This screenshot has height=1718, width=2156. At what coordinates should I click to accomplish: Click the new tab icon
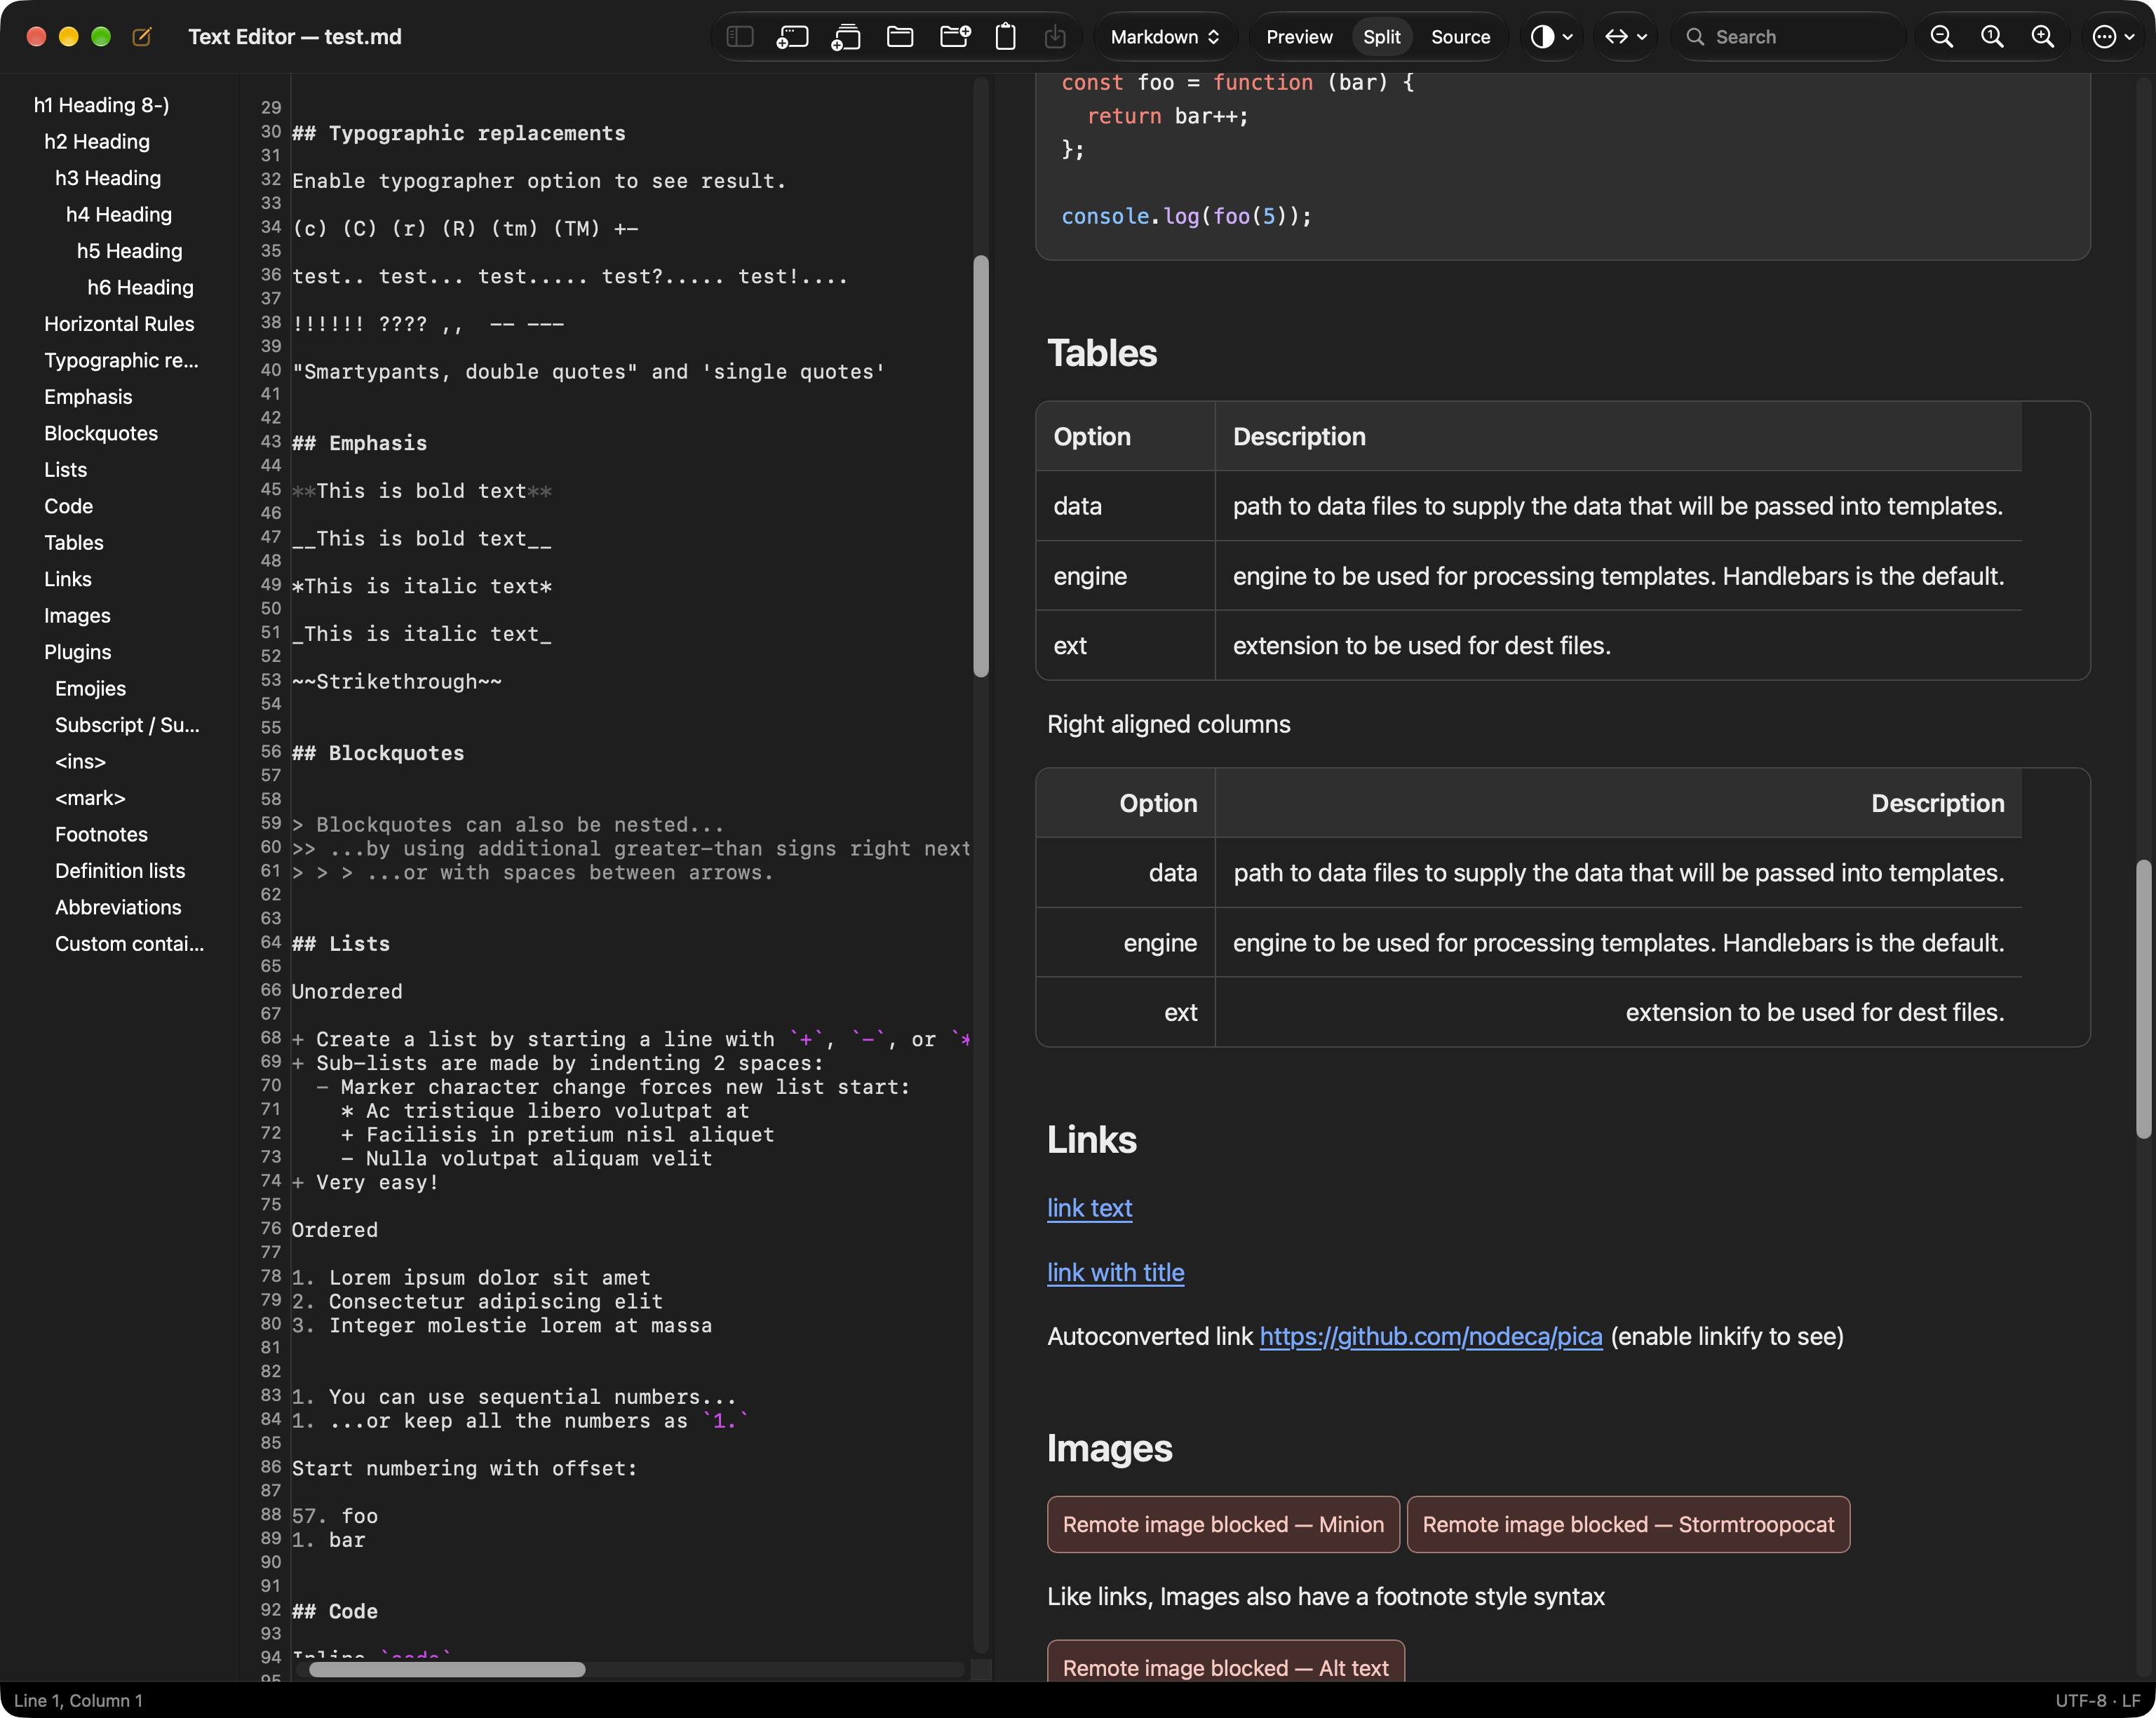click(846, 37)
